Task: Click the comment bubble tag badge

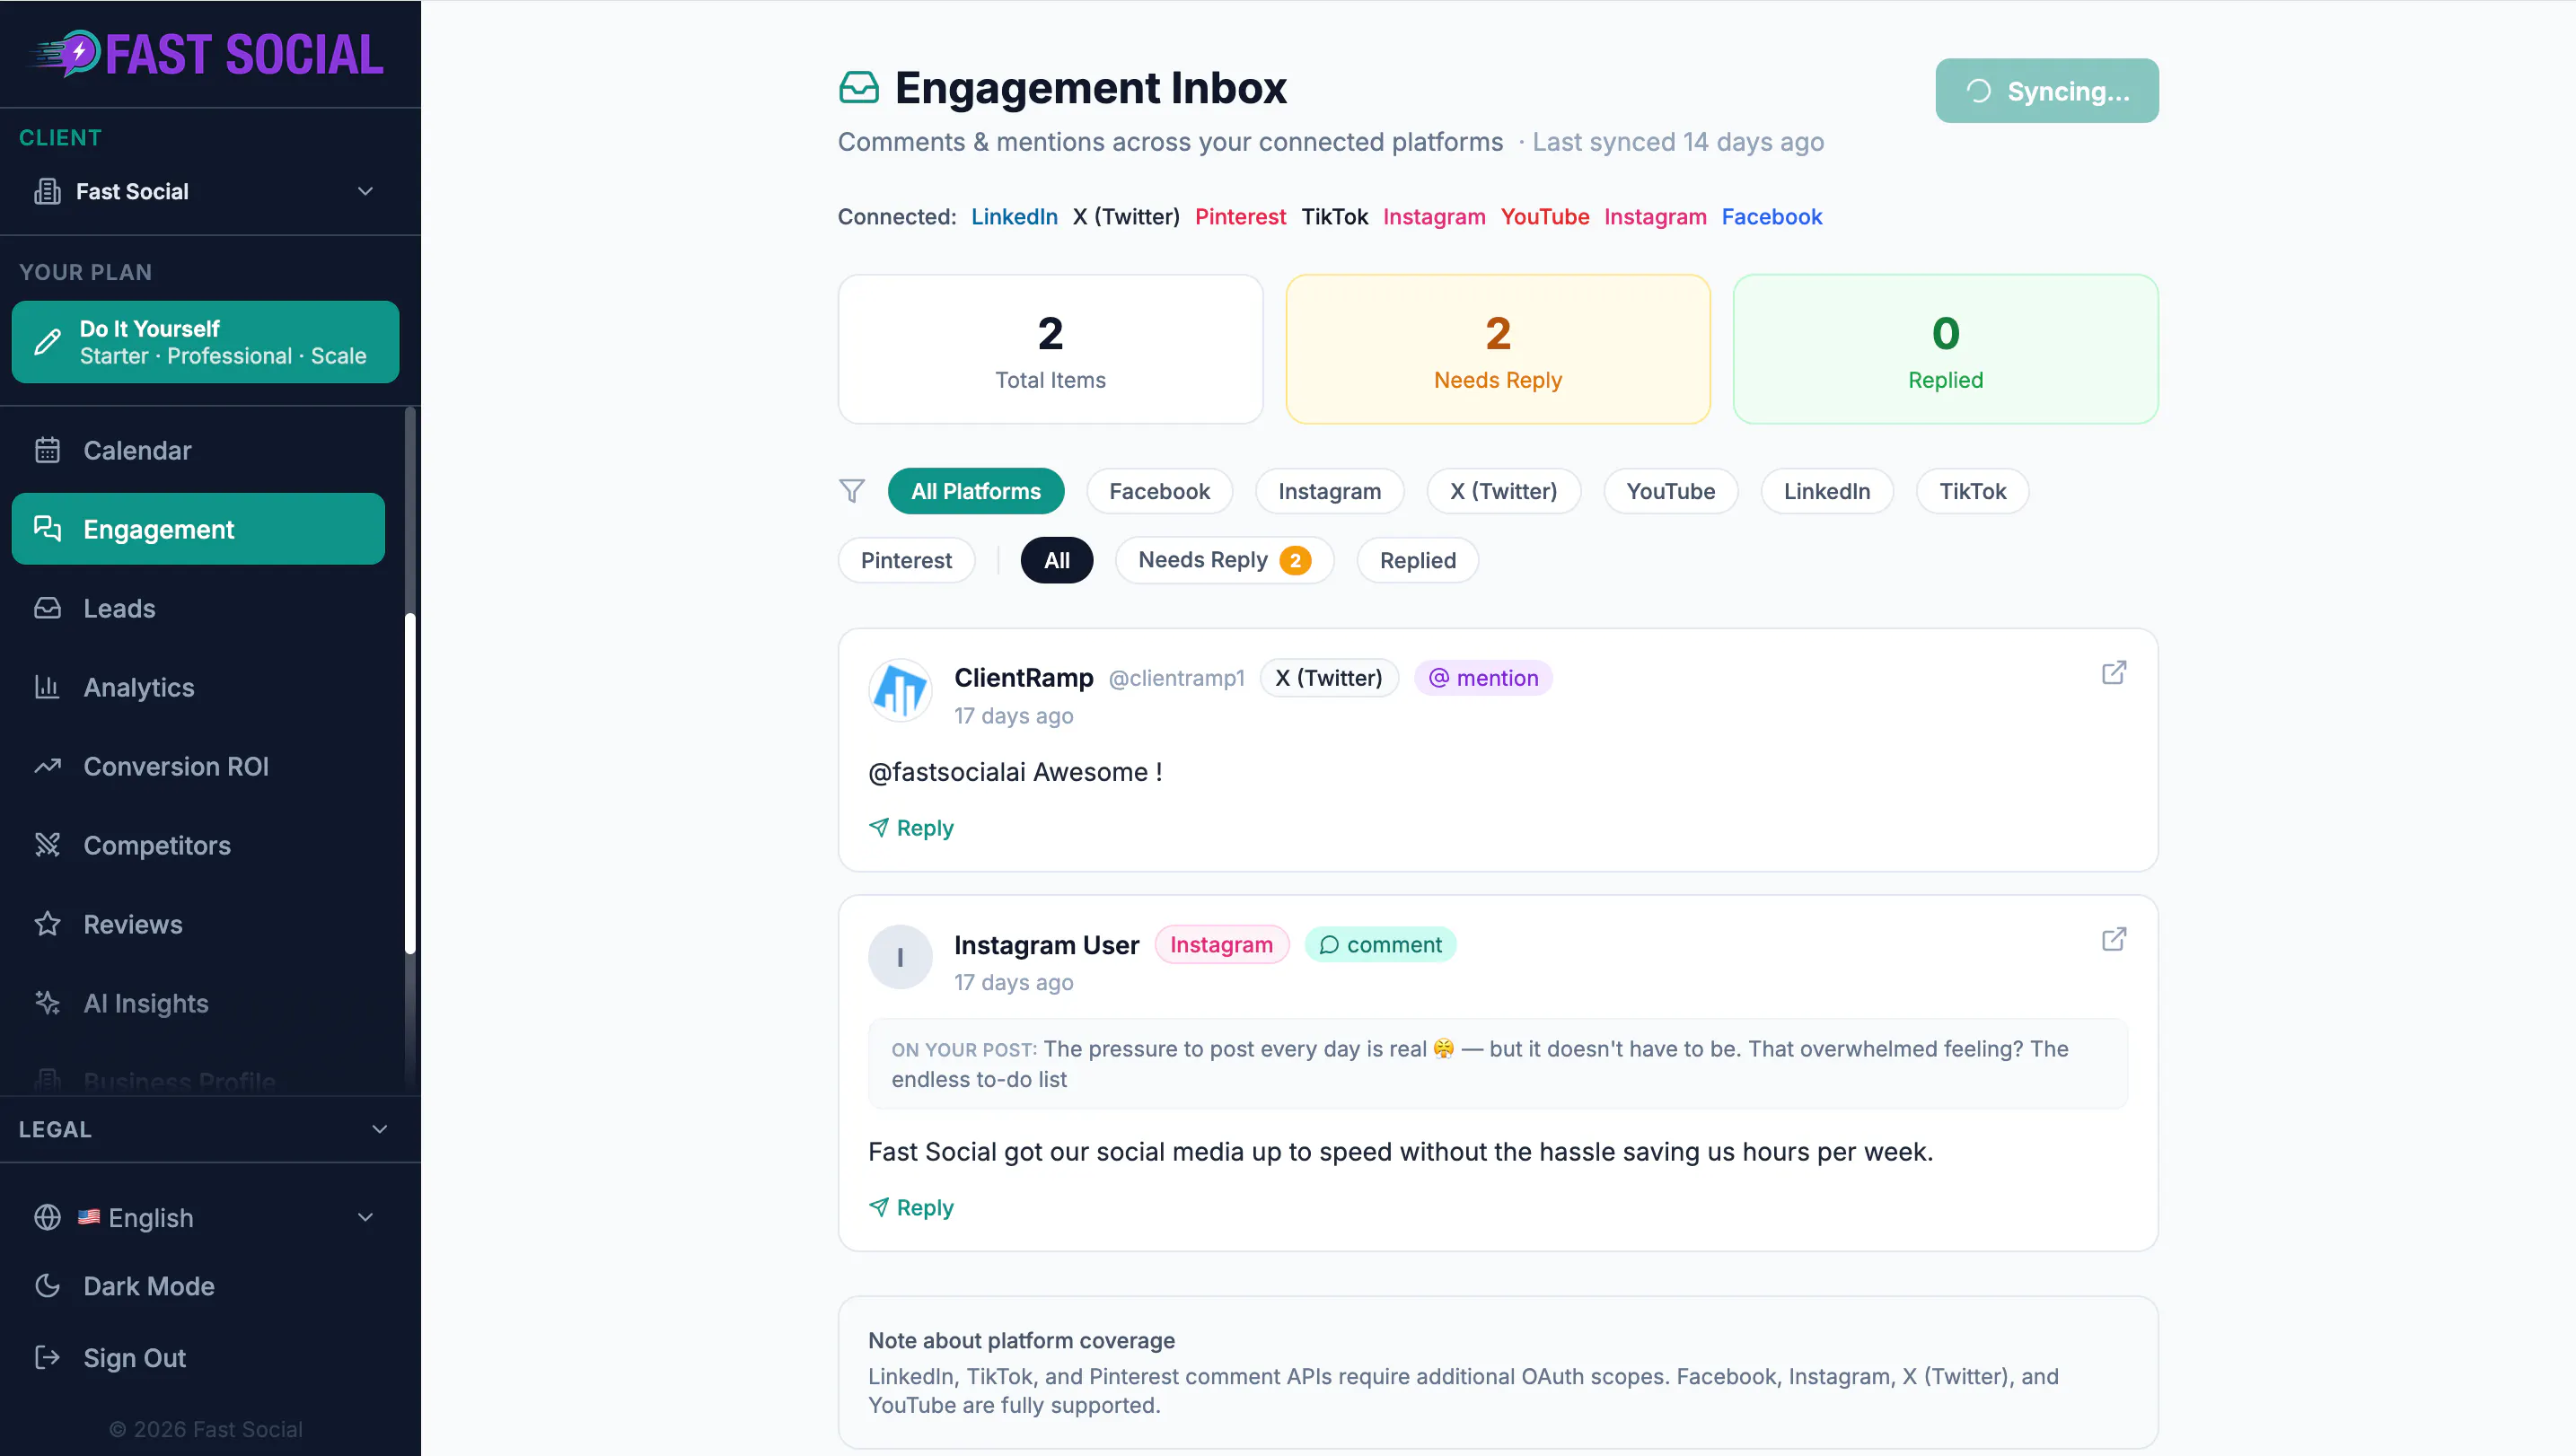Action: pos(1380,945)
